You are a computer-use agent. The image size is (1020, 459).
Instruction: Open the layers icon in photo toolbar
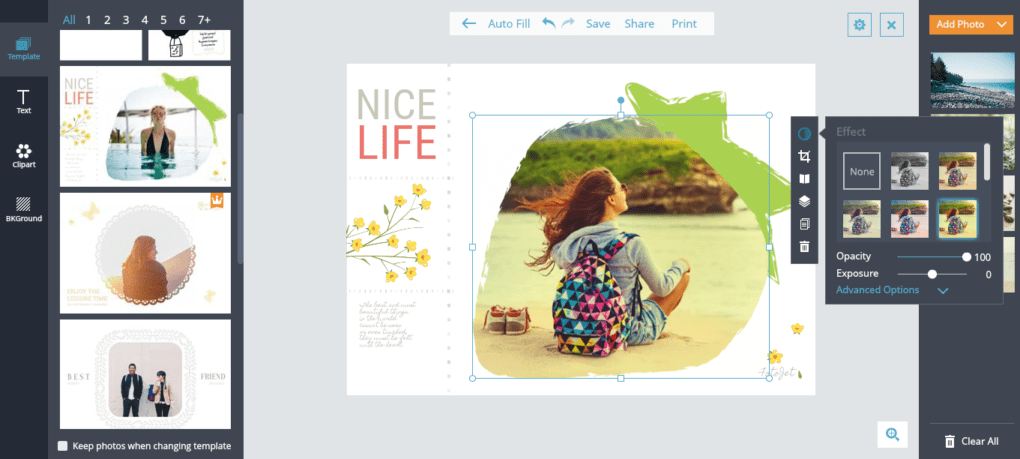(805, 202)
